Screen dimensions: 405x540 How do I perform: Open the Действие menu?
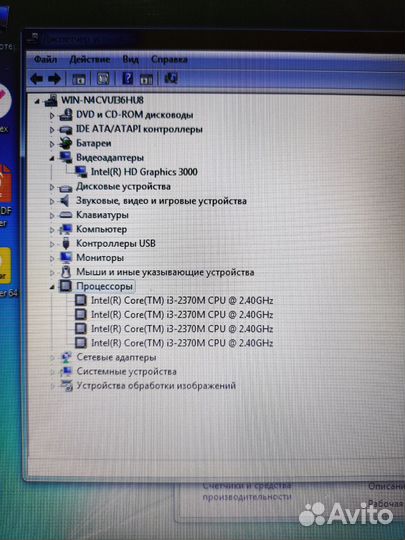(x=90, y=60)
